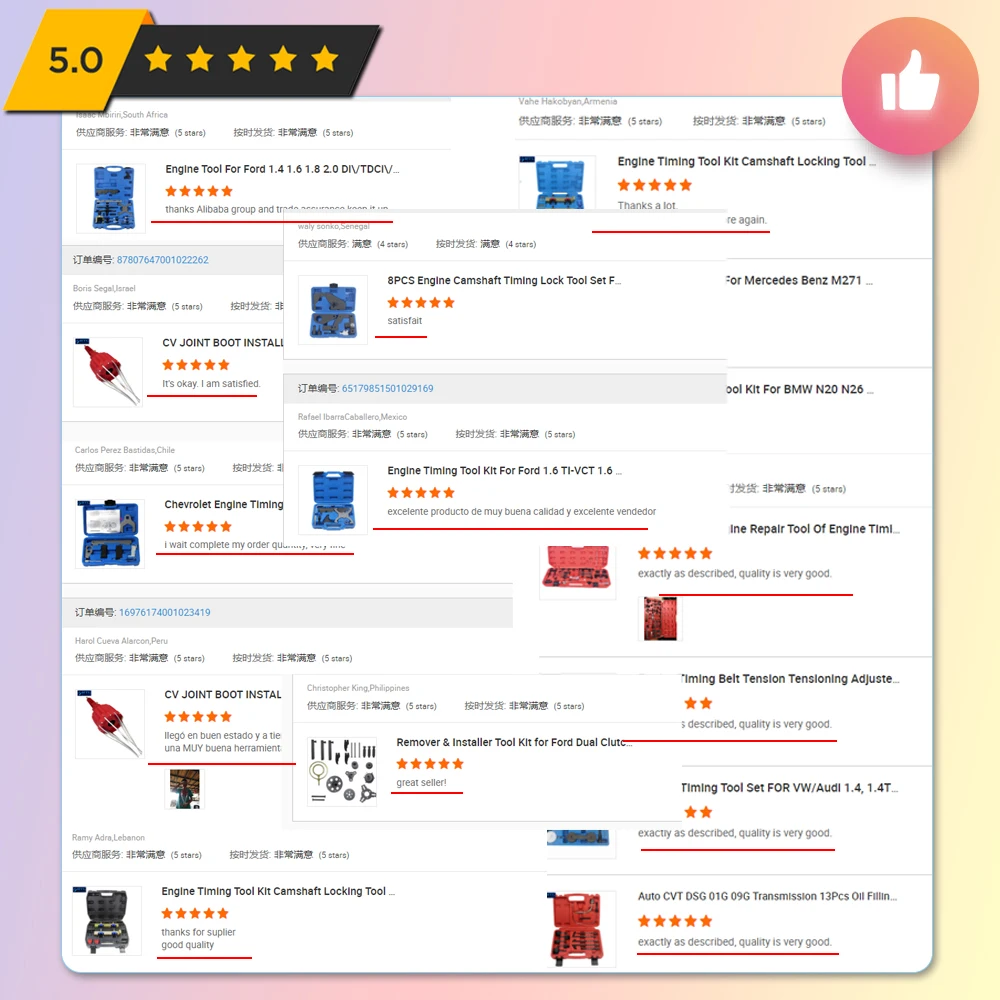Open Engine Timing Tool Kit For Ford 1.6 TI-VCT
Viewport: 1000px width, 1000px height.
(x=504, y=471)
